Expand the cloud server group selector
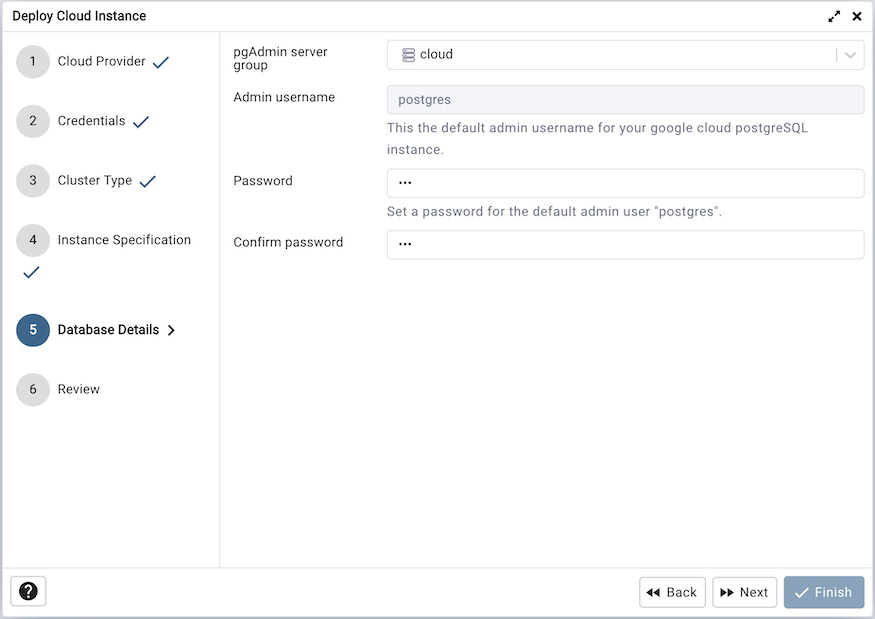Image resolution: width=875 pixels, height=619 pixels. coord(852,54)
